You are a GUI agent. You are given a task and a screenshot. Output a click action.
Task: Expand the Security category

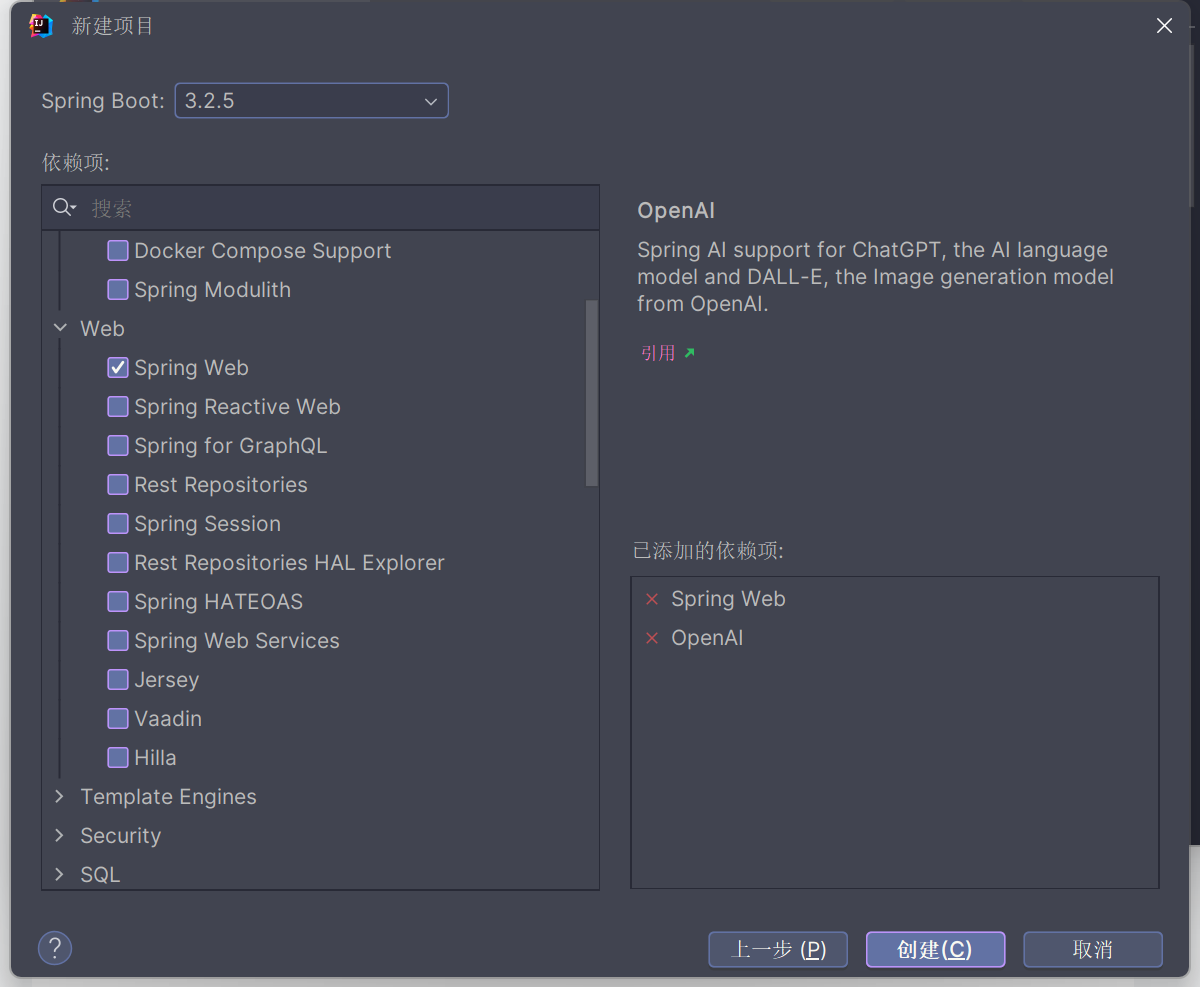[60, 835]
